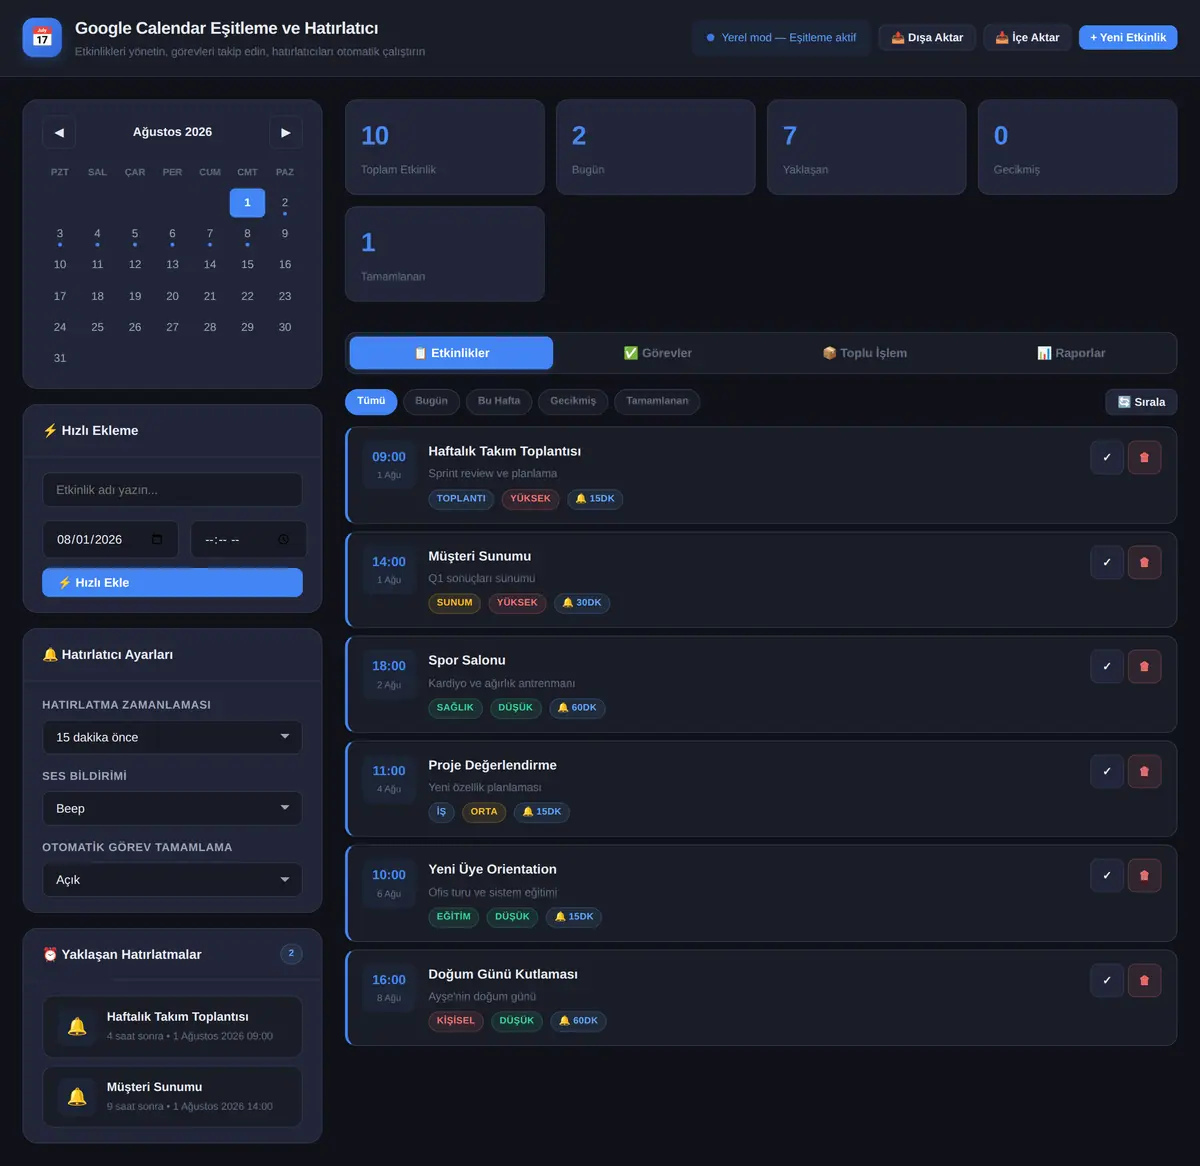Screen dimensions: 1200x1166
Task: Filter events by Gecikmiş
Action: [573, 401]
